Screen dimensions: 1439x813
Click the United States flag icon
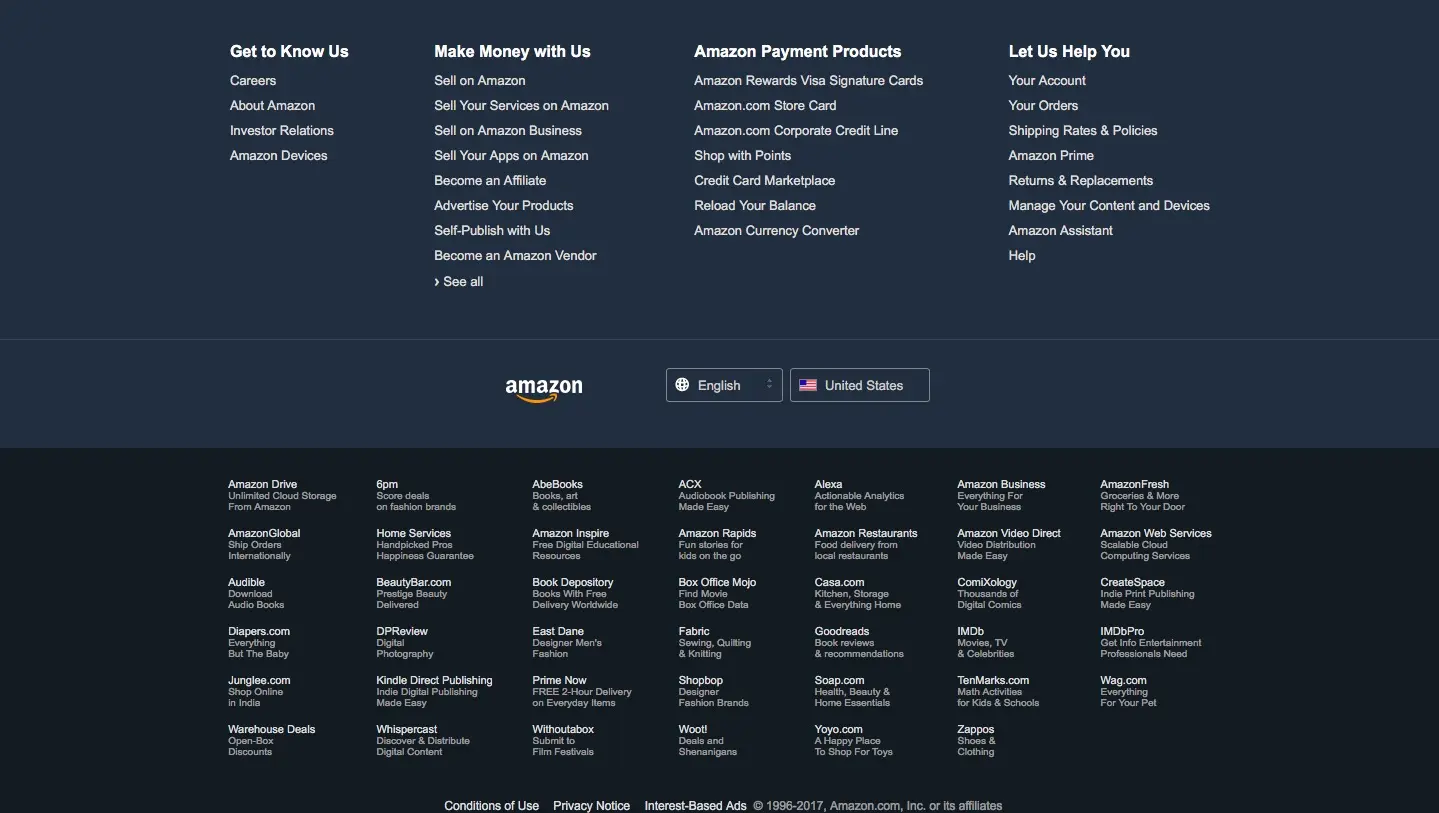tap(808, 385)
